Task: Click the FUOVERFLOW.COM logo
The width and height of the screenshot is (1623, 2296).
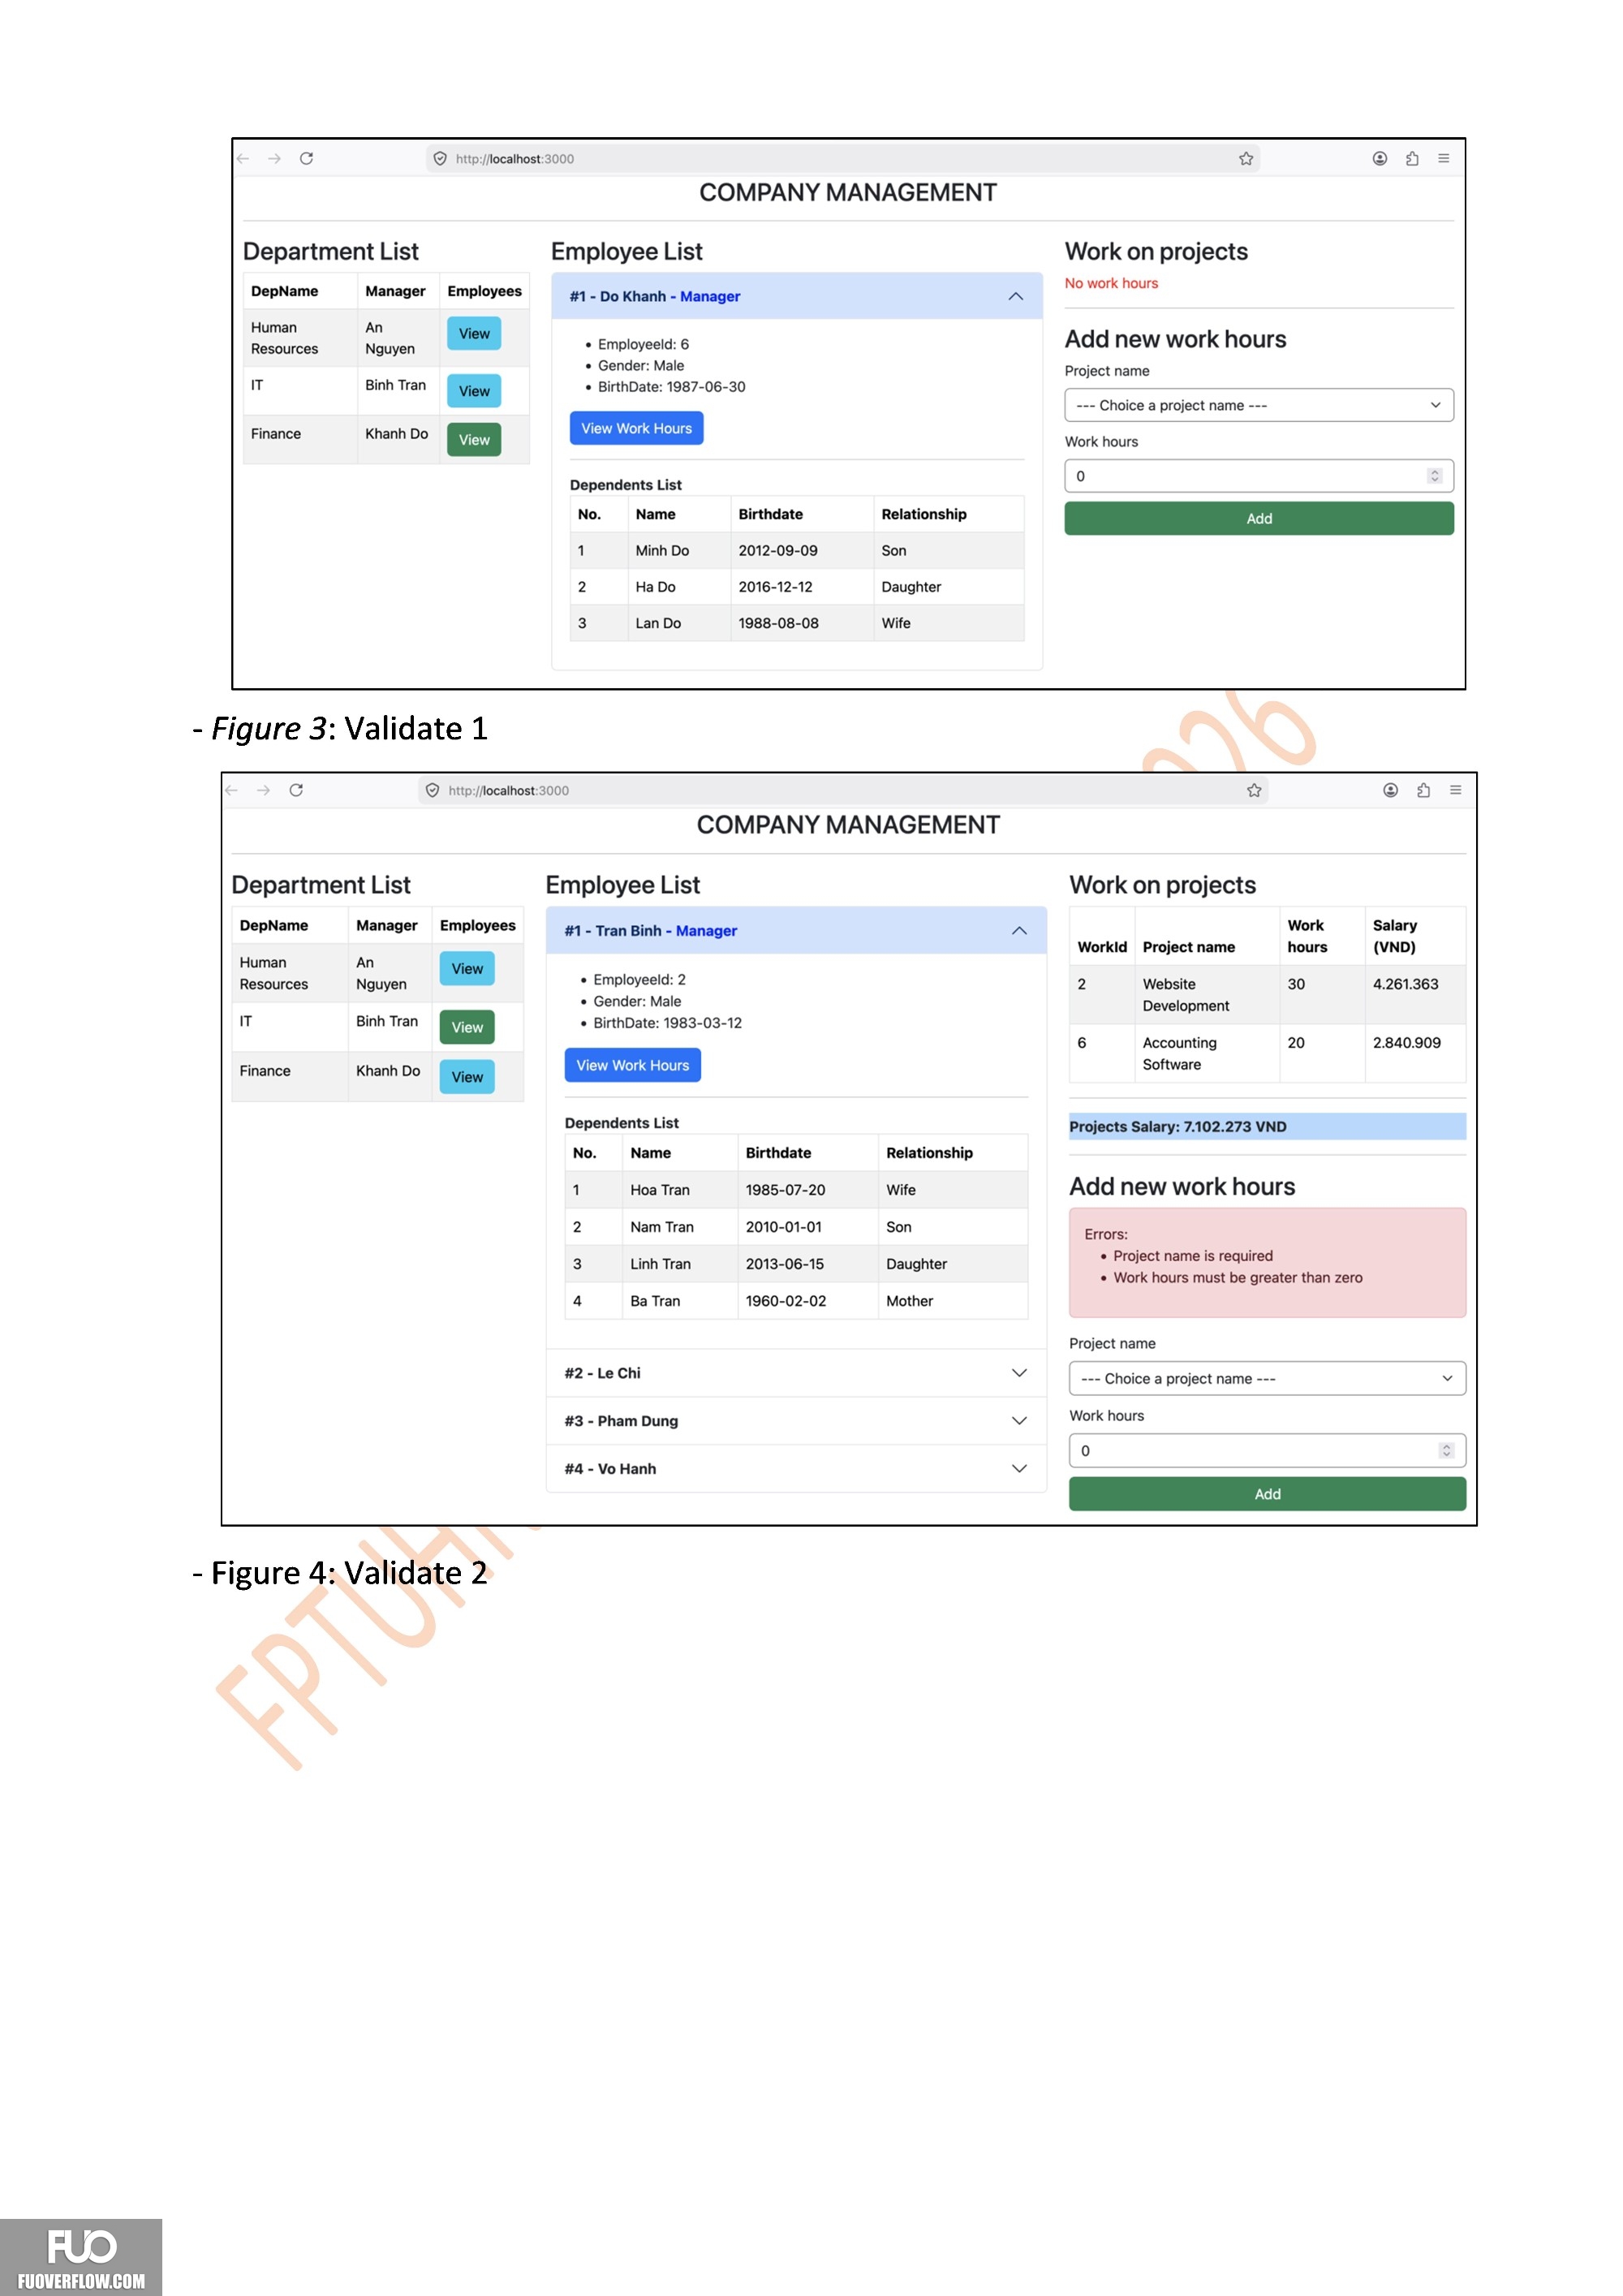Action: click(x=81, y=2257)
